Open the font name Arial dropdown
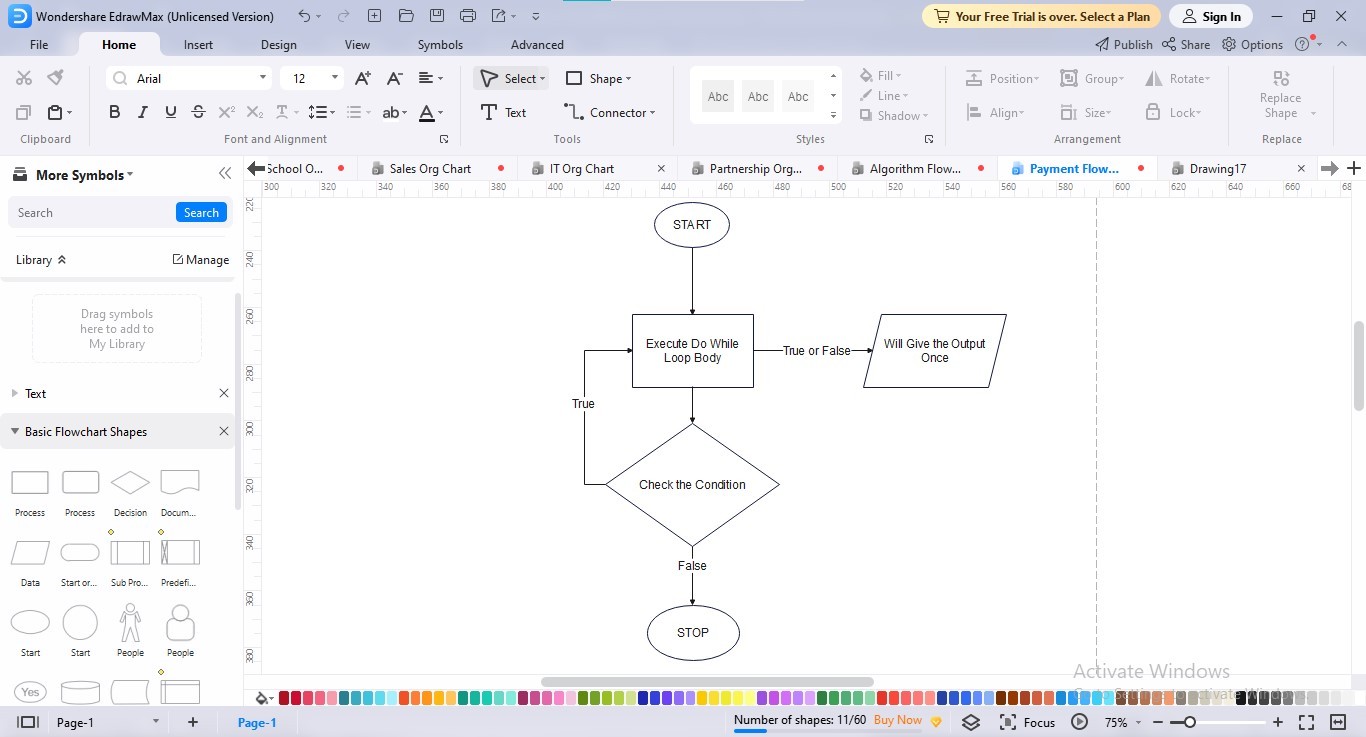 click(263, 78)
